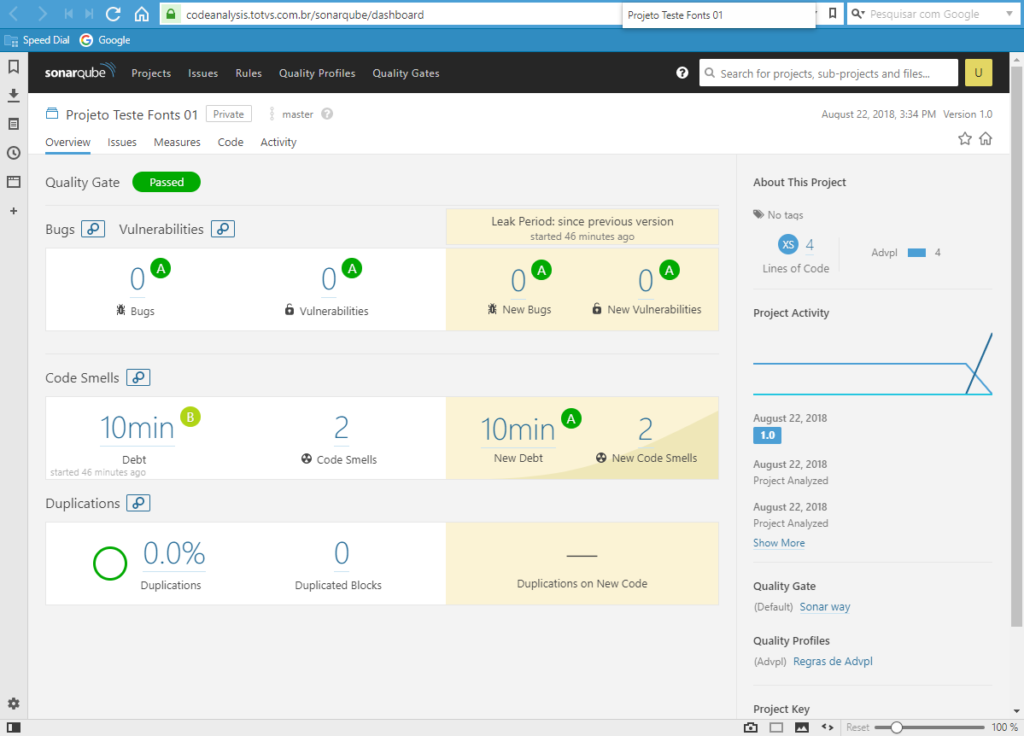Open the Google bookmark
The height and width of the screenshot is (736, 1024).
pyautogui.click(x=105, y=40)
